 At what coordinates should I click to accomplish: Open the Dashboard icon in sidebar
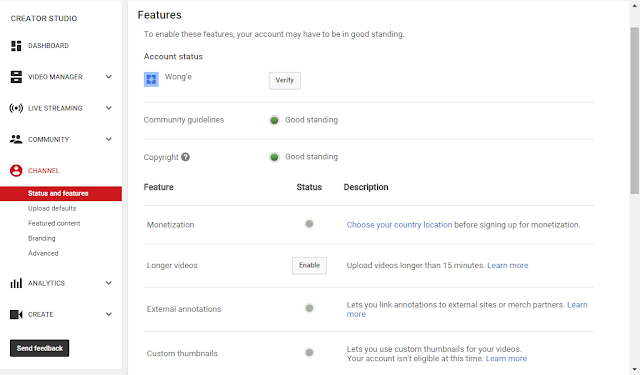pos(16,46)
